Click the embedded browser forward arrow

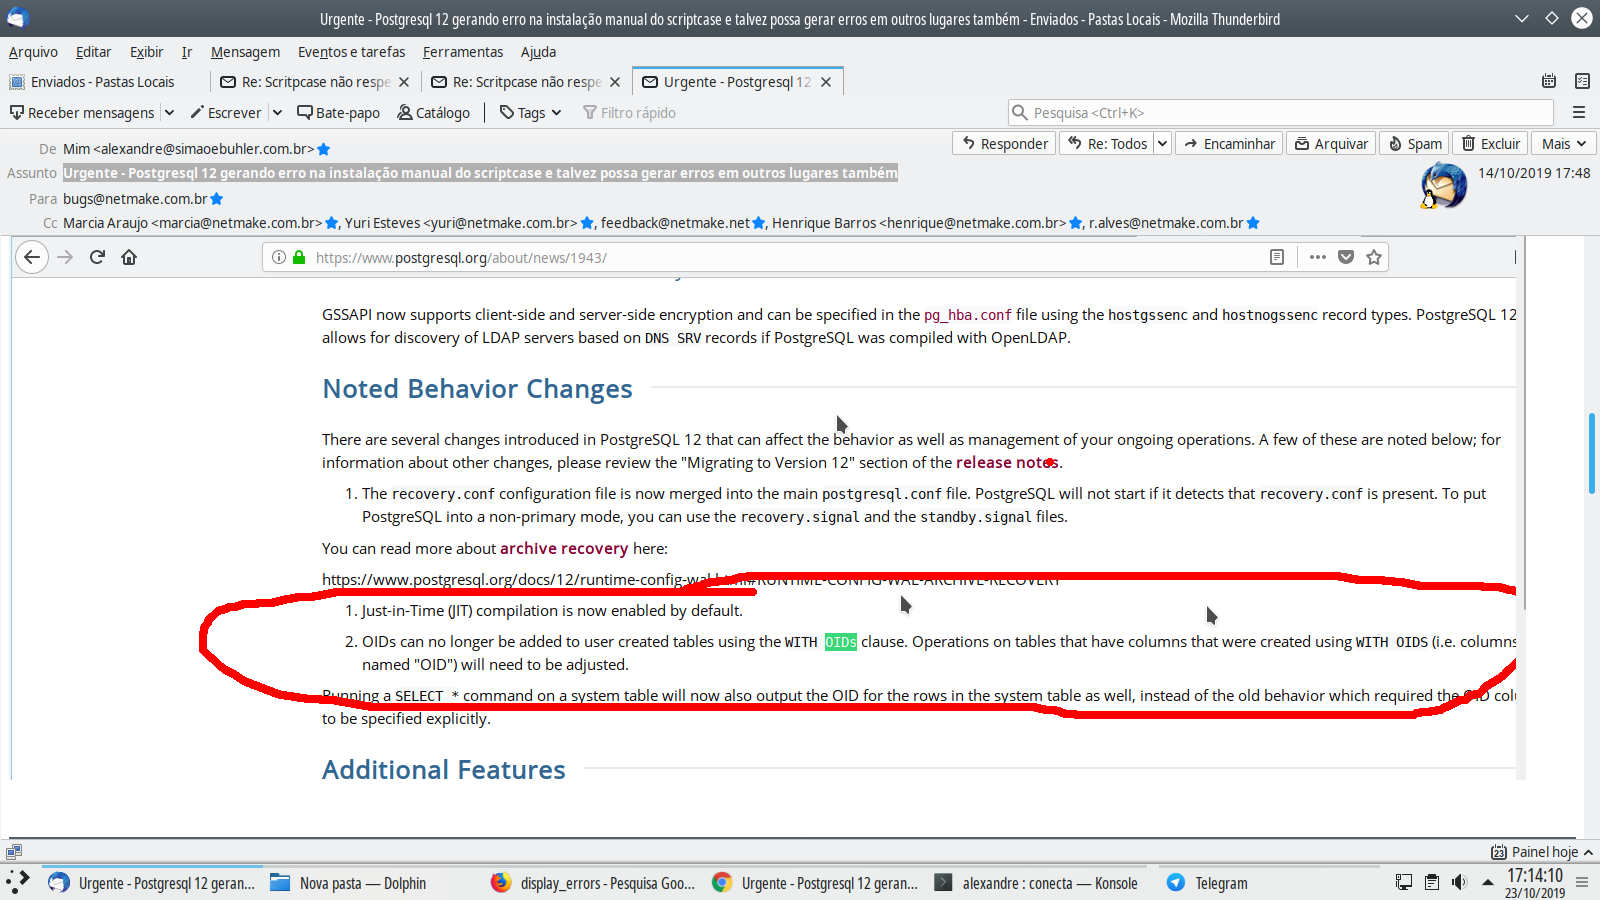(65, 257)
